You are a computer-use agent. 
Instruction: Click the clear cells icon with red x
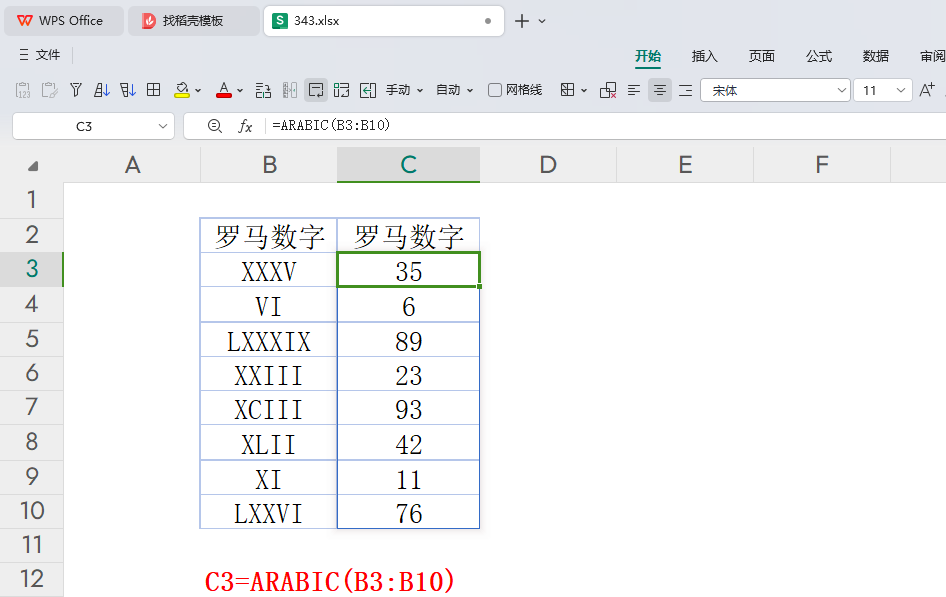(x=608, y=90)
